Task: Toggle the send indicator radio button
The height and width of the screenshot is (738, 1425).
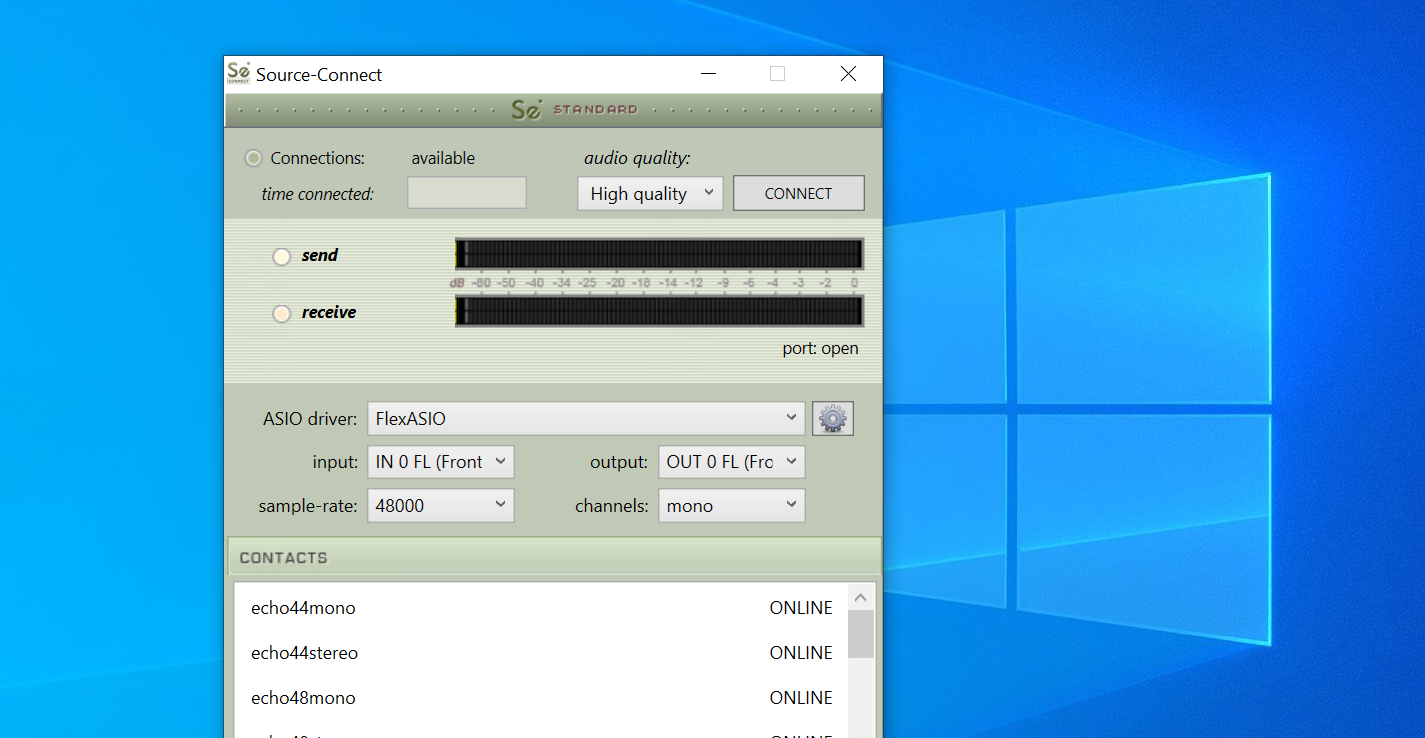Action: pyautogui.click(x=282, y=256)
